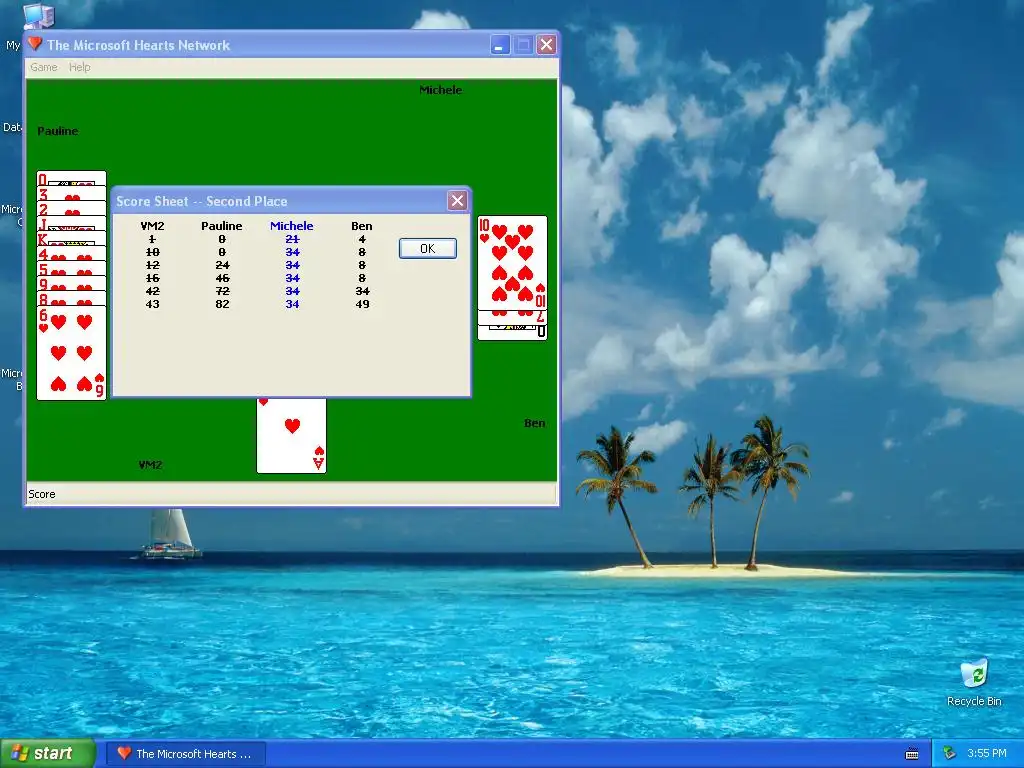Click the Pauline column header in the score sheet

[x=221, y=226]
